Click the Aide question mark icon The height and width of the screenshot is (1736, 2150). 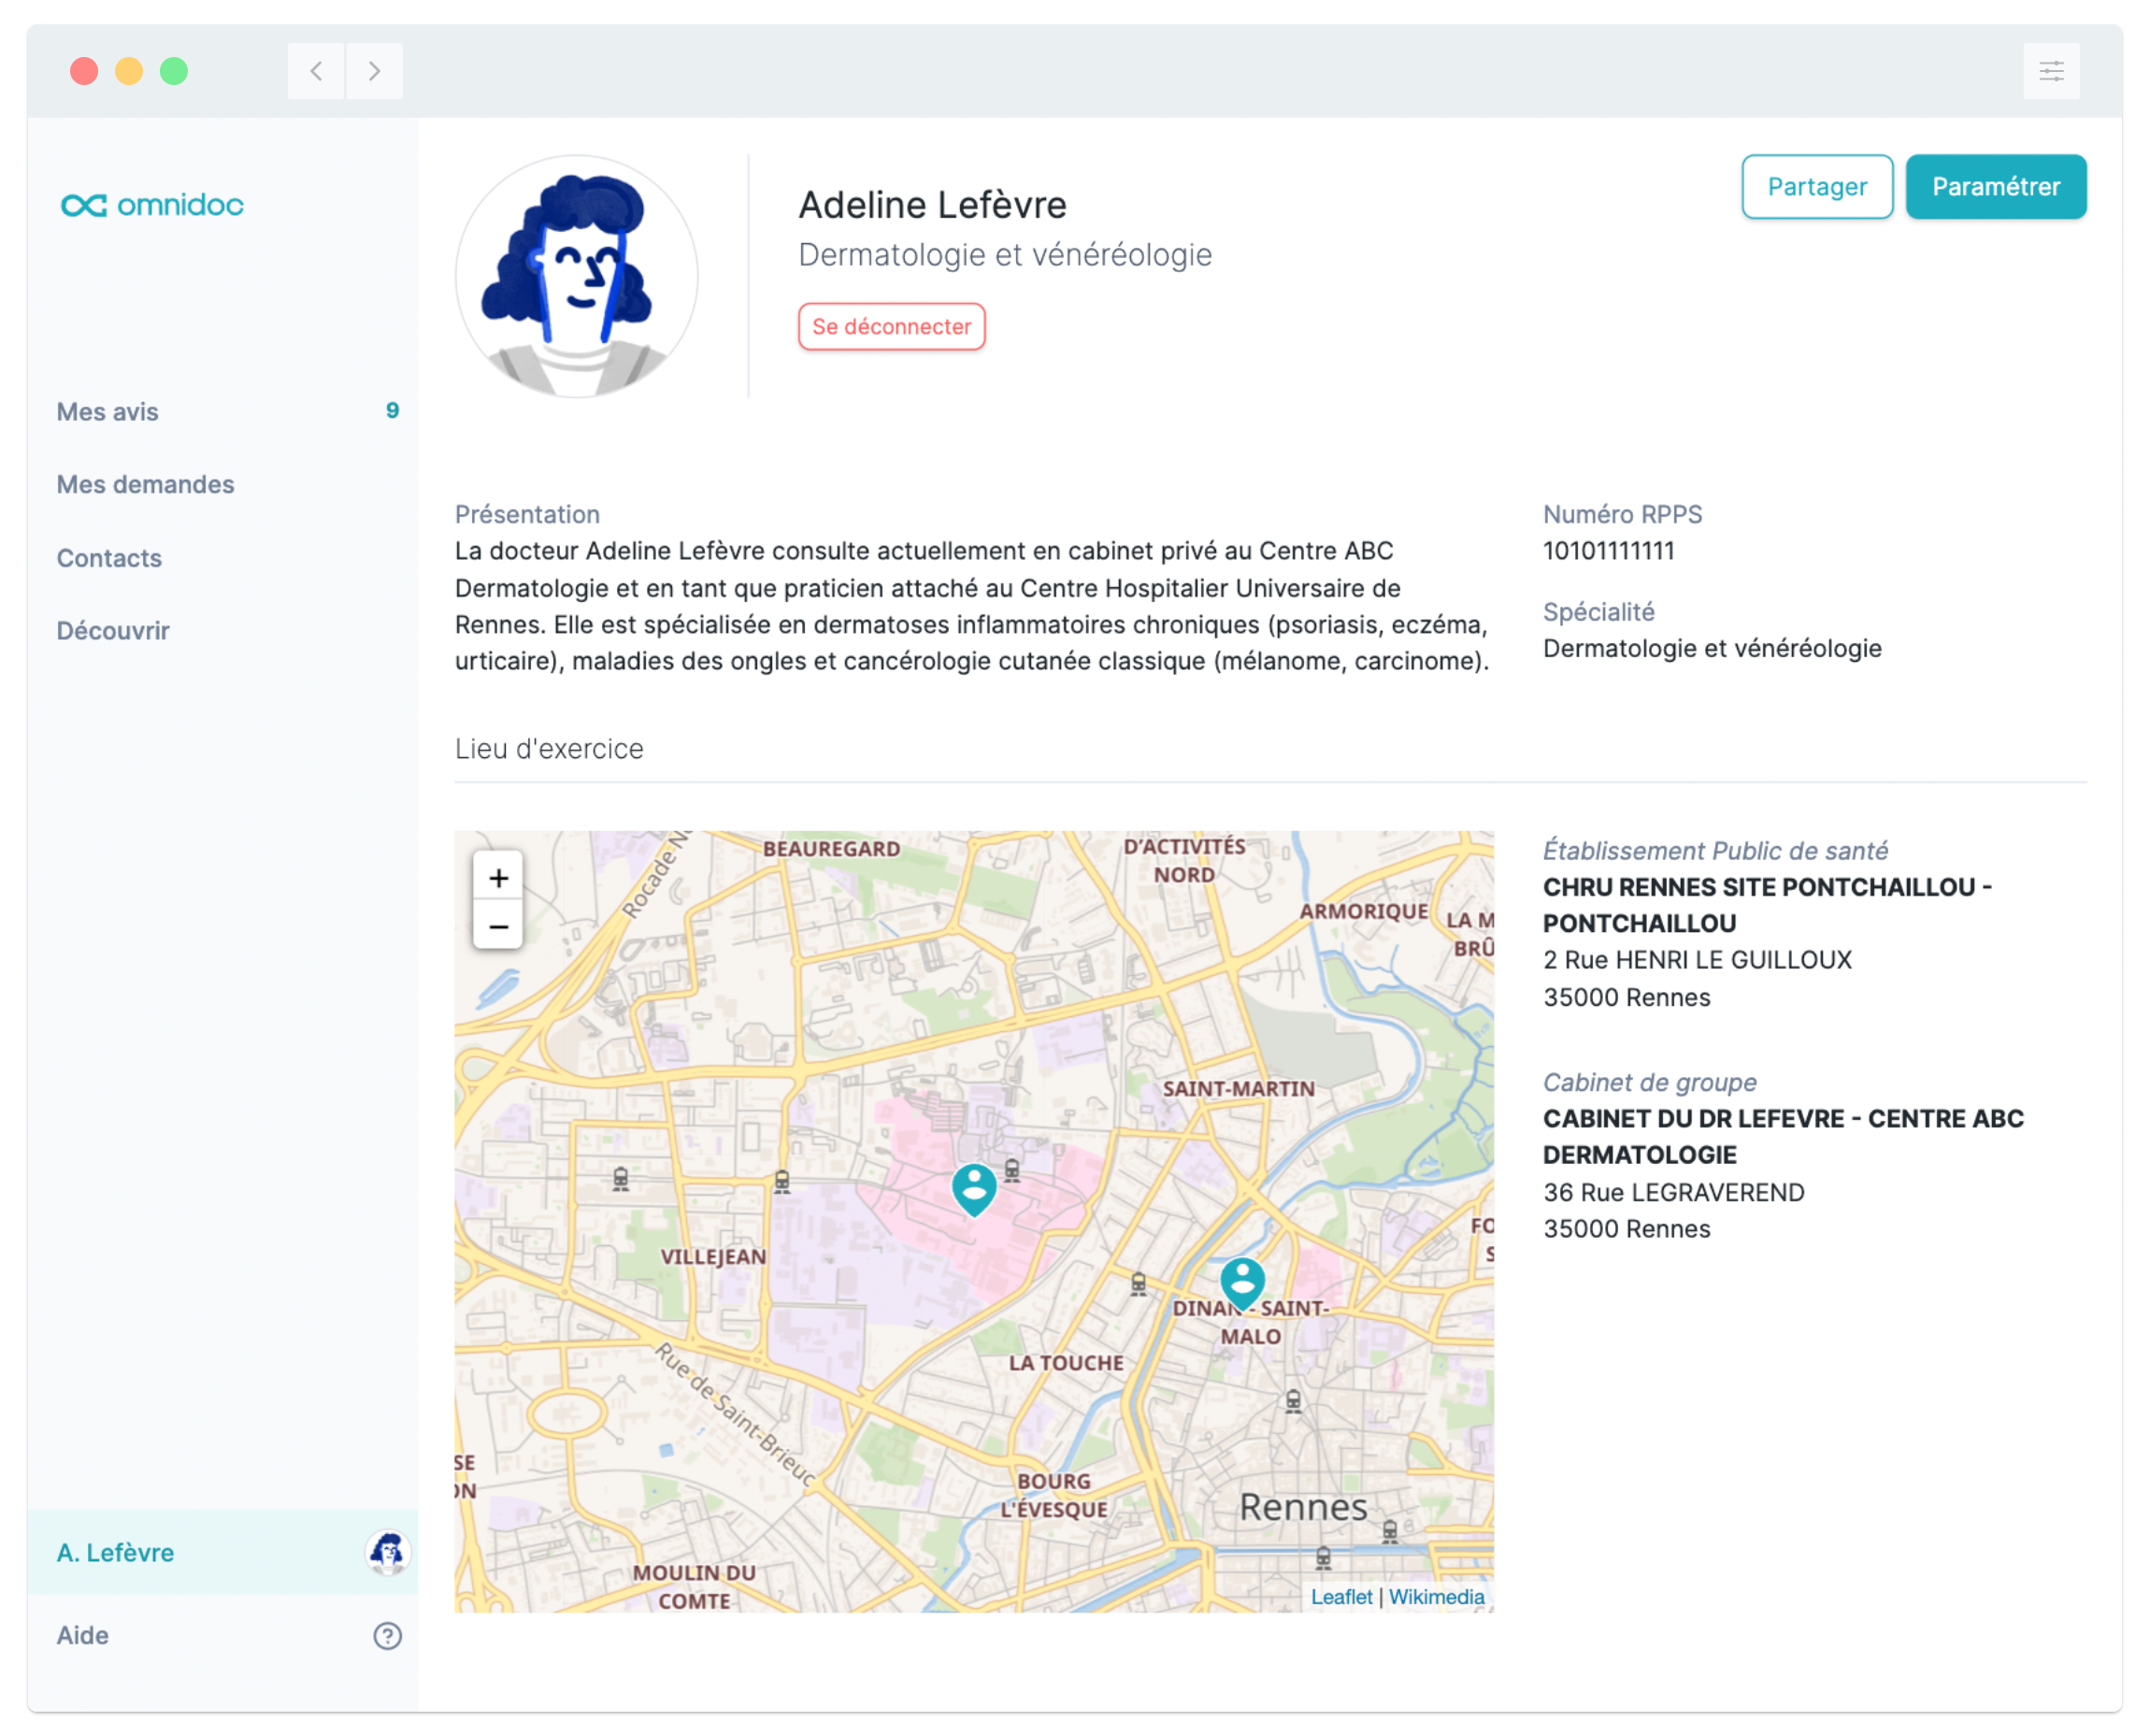coord(387,1636)
